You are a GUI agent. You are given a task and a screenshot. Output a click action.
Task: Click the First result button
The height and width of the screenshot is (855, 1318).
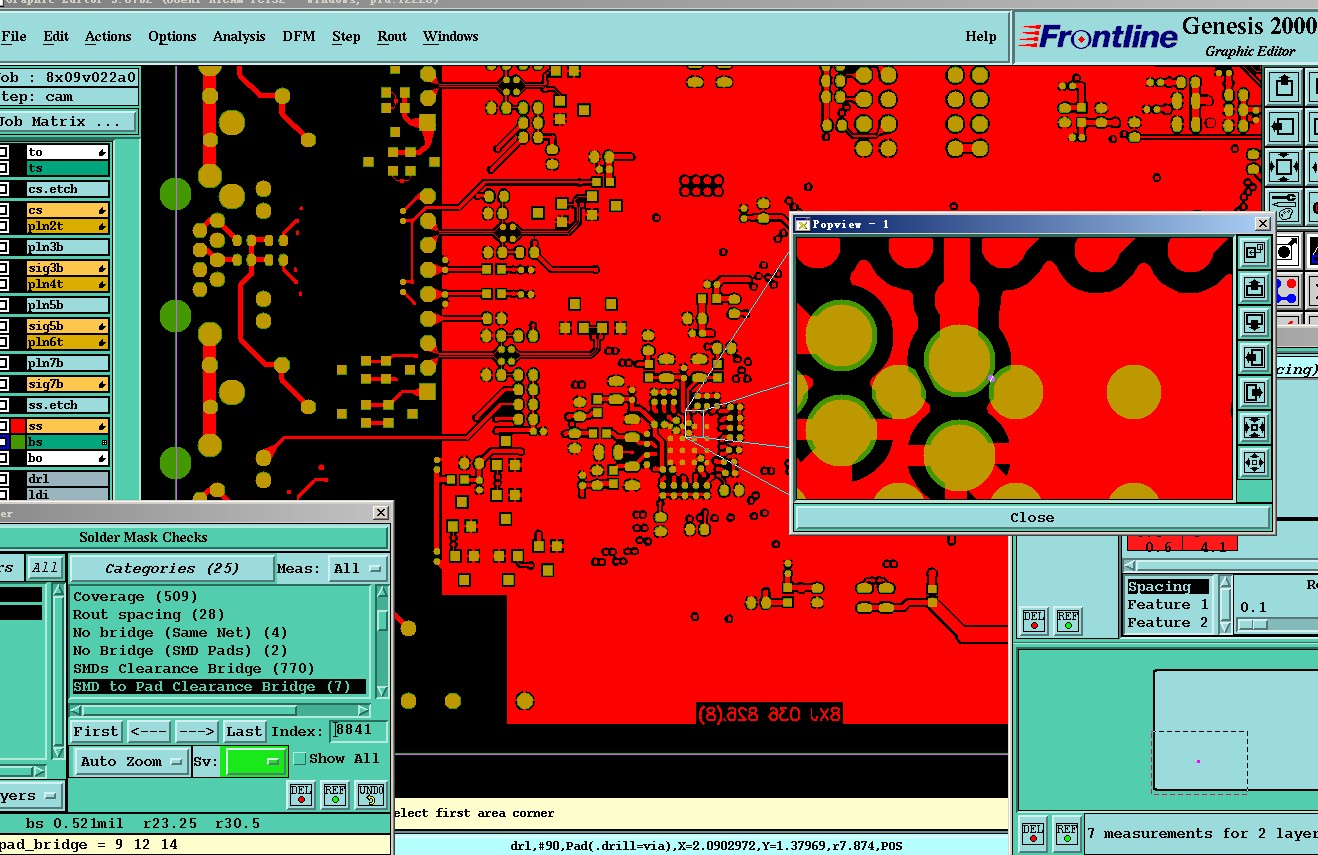(95, 731)
